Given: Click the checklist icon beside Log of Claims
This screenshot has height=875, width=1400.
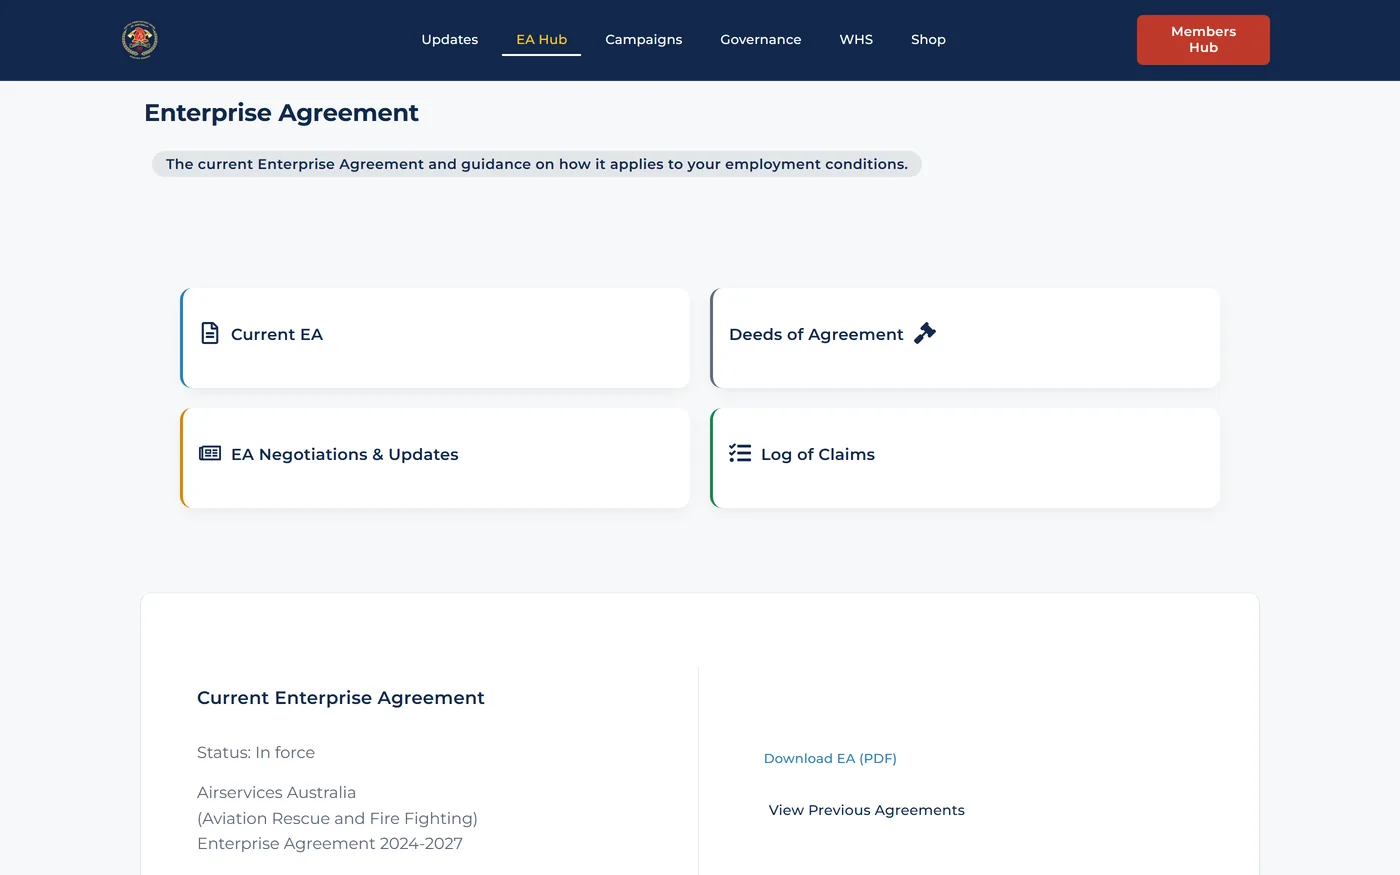Looking at the screenshot, I should coord(740,453).
